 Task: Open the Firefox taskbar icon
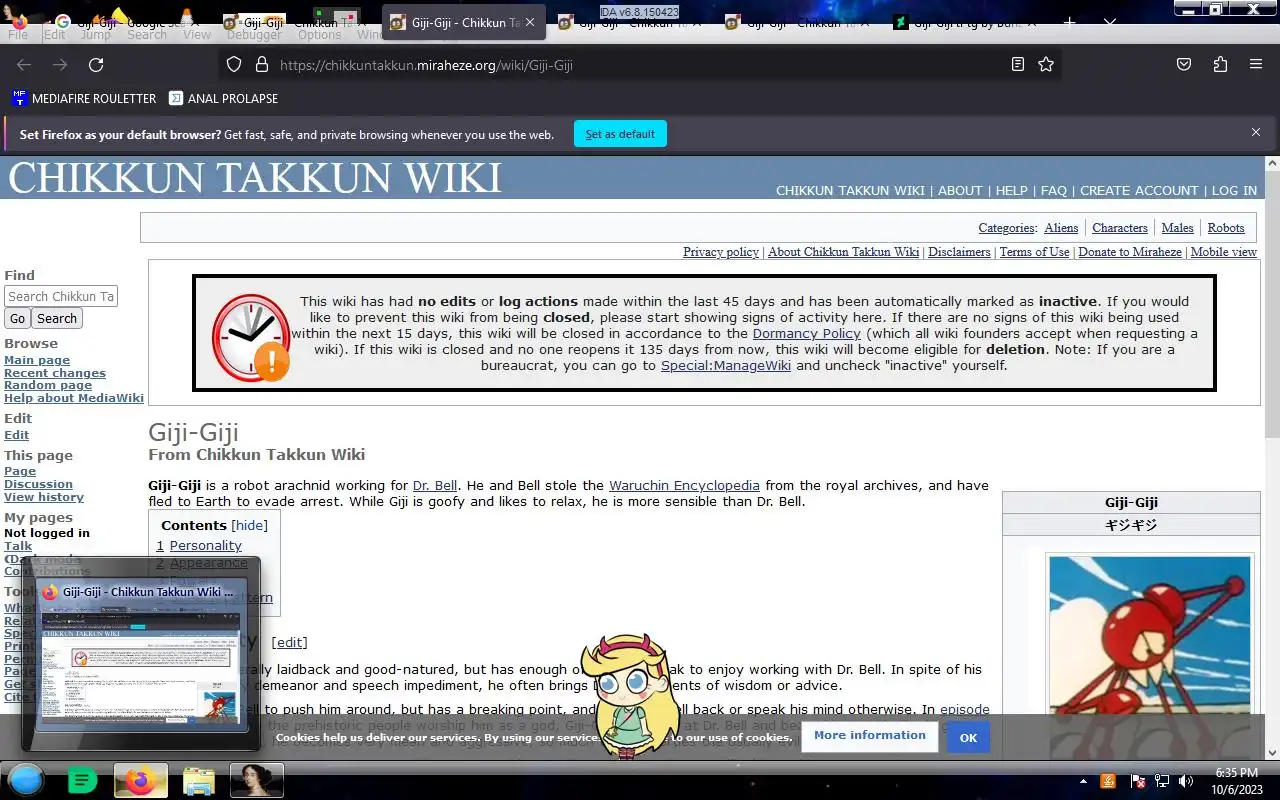[x=140, y=780]
